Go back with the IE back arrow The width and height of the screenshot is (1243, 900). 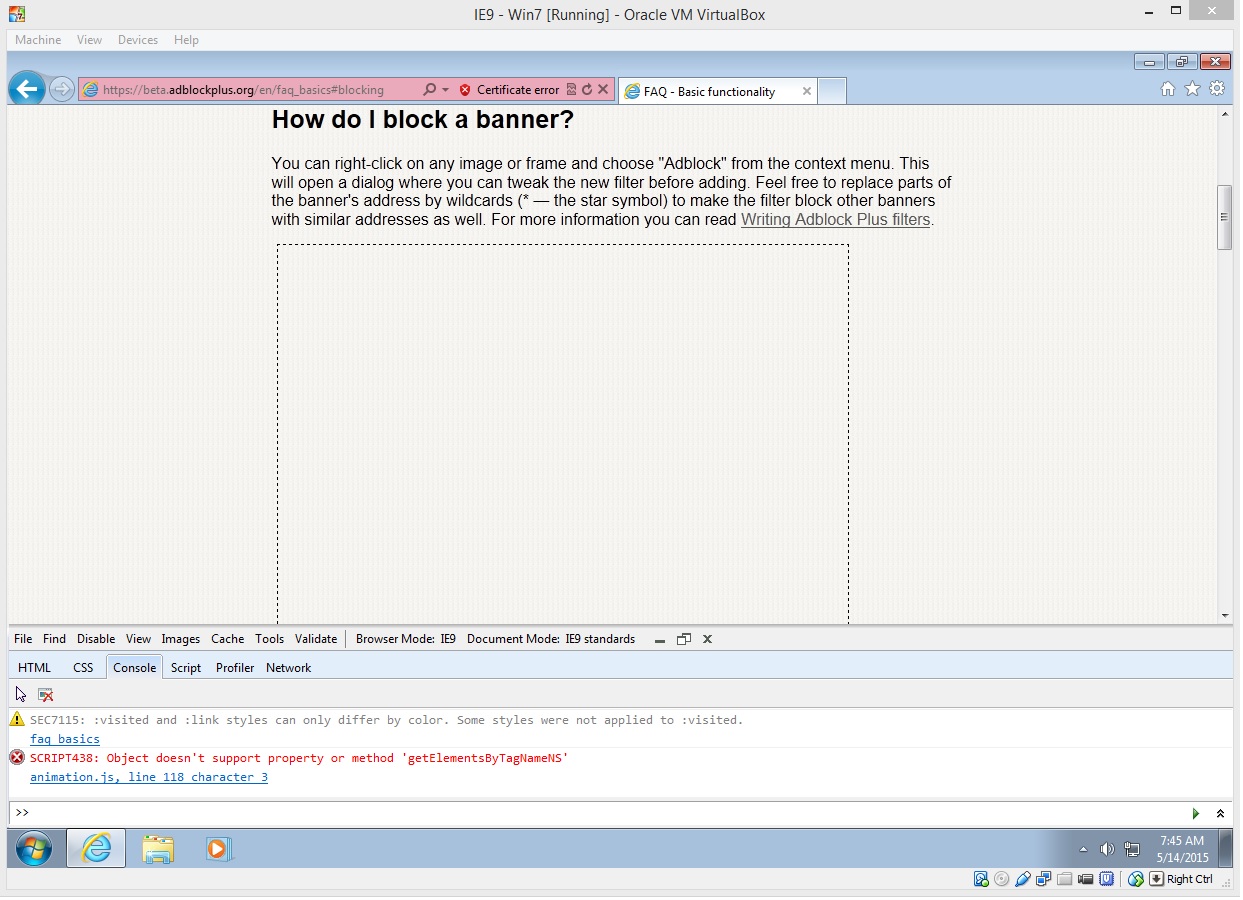click(27, 89)
